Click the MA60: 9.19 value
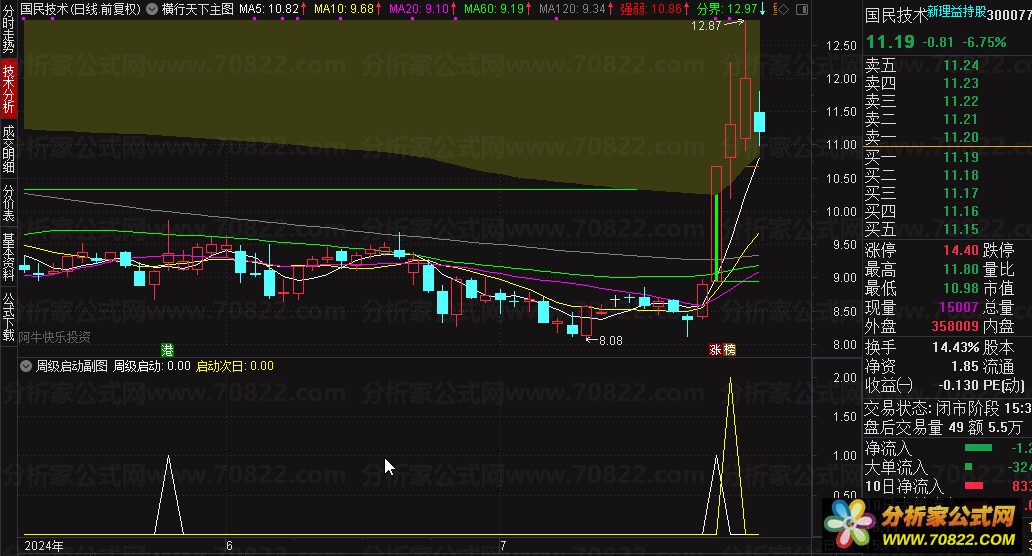 point(494,9)
